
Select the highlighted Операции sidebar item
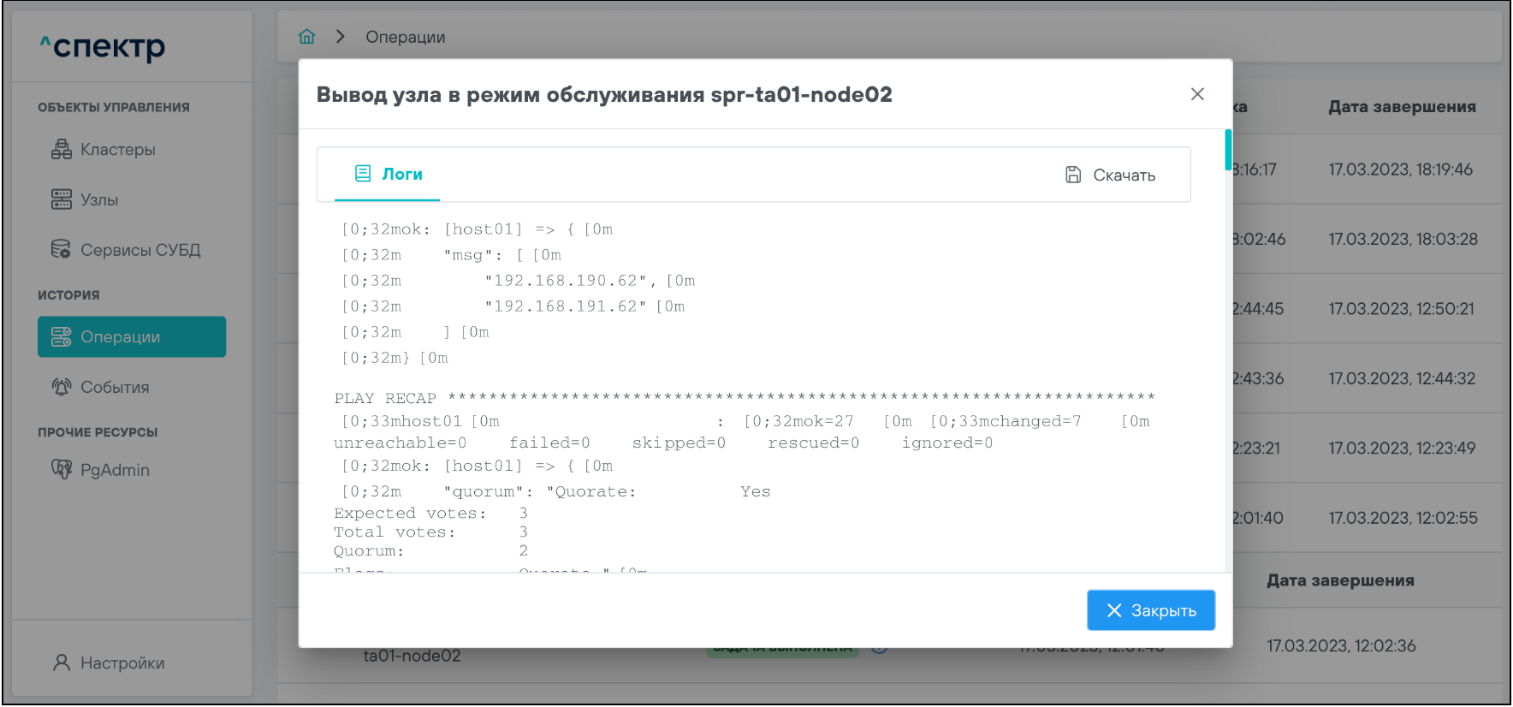pyautogui.click(x=131, y=337)
